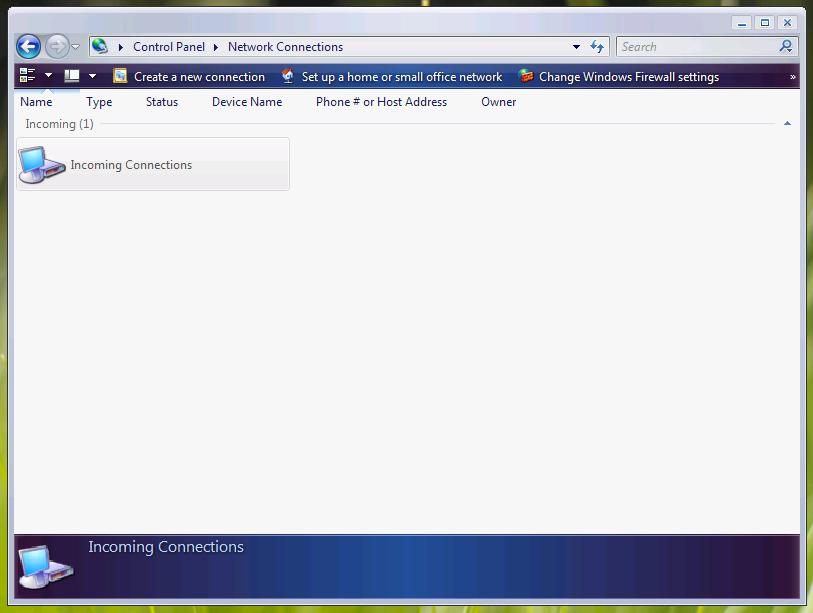Screen dimensions: 813x613
Task: Open recent pages dropdown beside Forward button
Action: pos(76,47)
